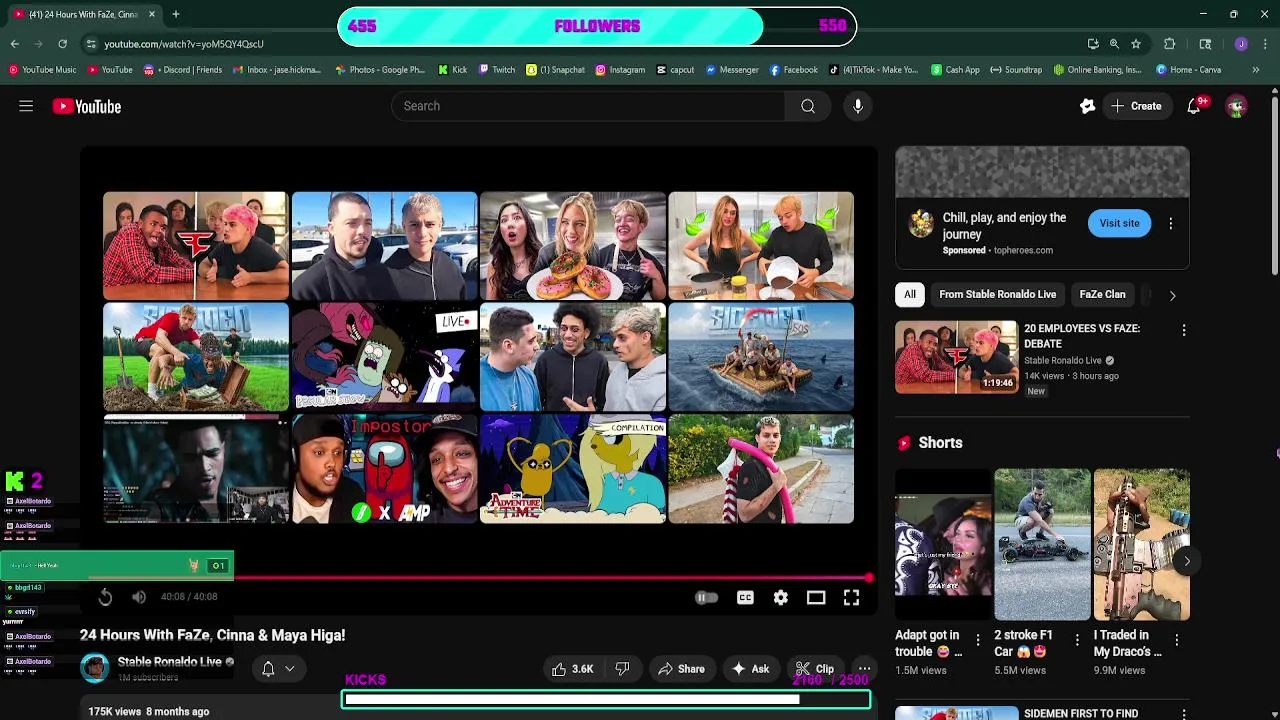
Task: Mute the video with the speaker icon
Action: [139, 597]
